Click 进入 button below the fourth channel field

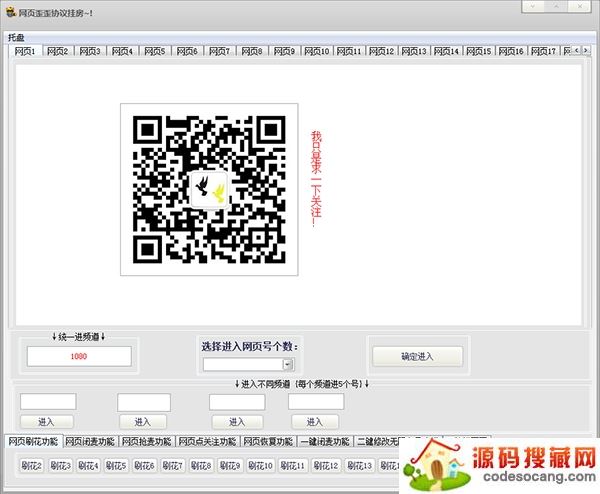(x=315, y=422)
